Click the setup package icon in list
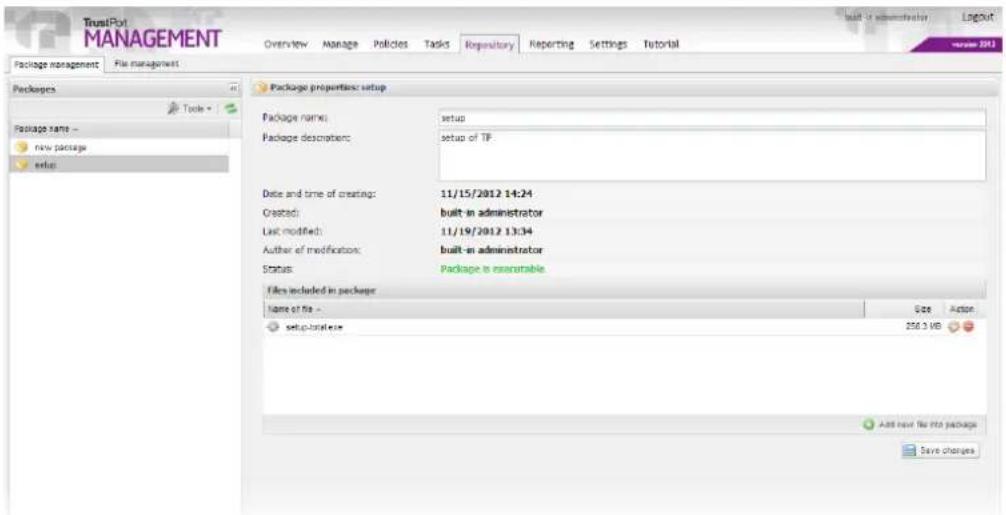The width and height of the screenshot is (1006, 515). tap(21, 165)
